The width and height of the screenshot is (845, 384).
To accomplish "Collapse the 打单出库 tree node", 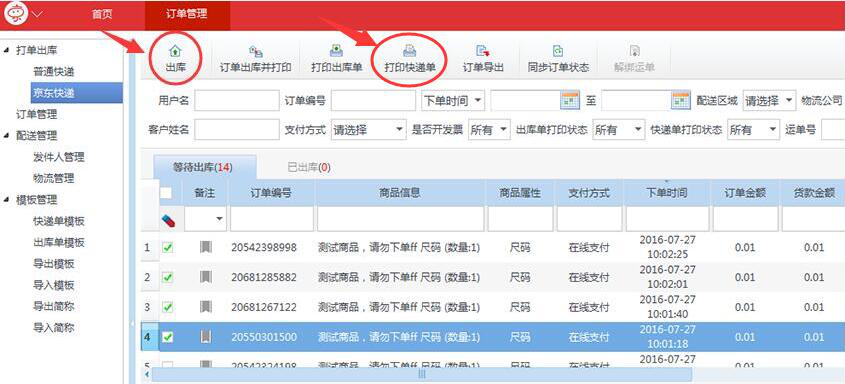I will point(6,50).
